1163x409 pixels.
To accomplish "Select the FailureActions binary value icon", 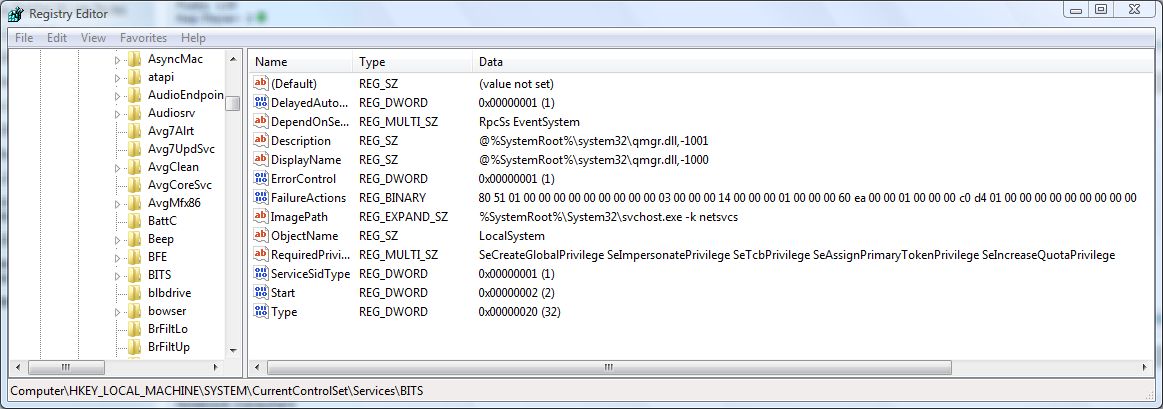I will [260, 197].
